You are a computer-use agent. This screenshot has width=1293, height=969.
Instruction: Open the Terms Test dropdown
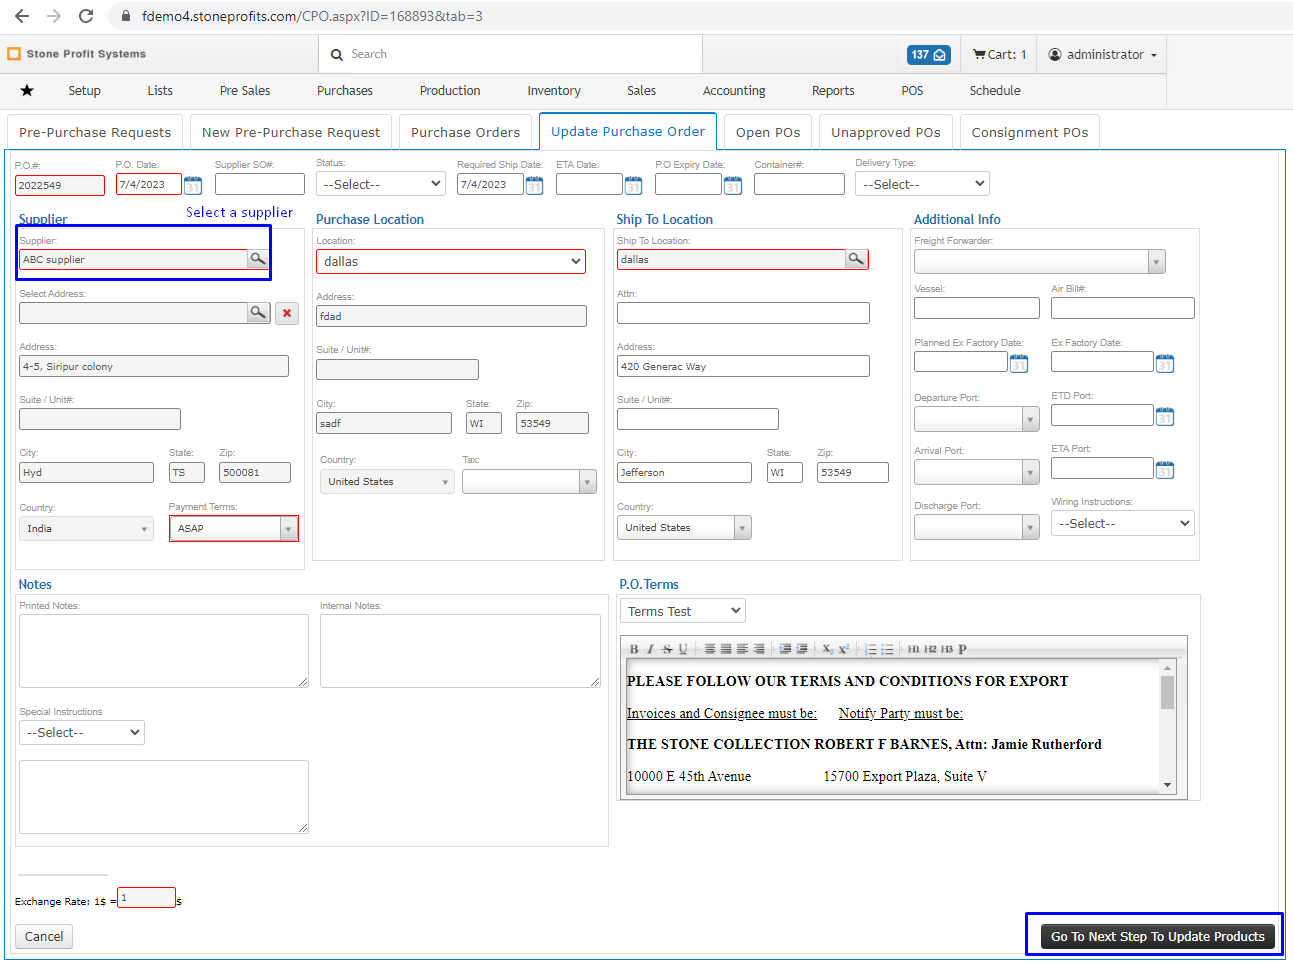(x=683, y=611)
